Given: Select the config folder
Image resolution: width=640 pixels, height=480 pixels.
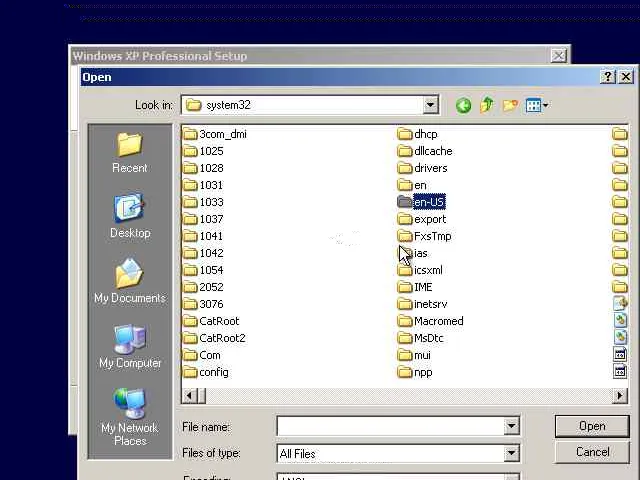Looking at the screenshot, I should click(x=206, y=372).
